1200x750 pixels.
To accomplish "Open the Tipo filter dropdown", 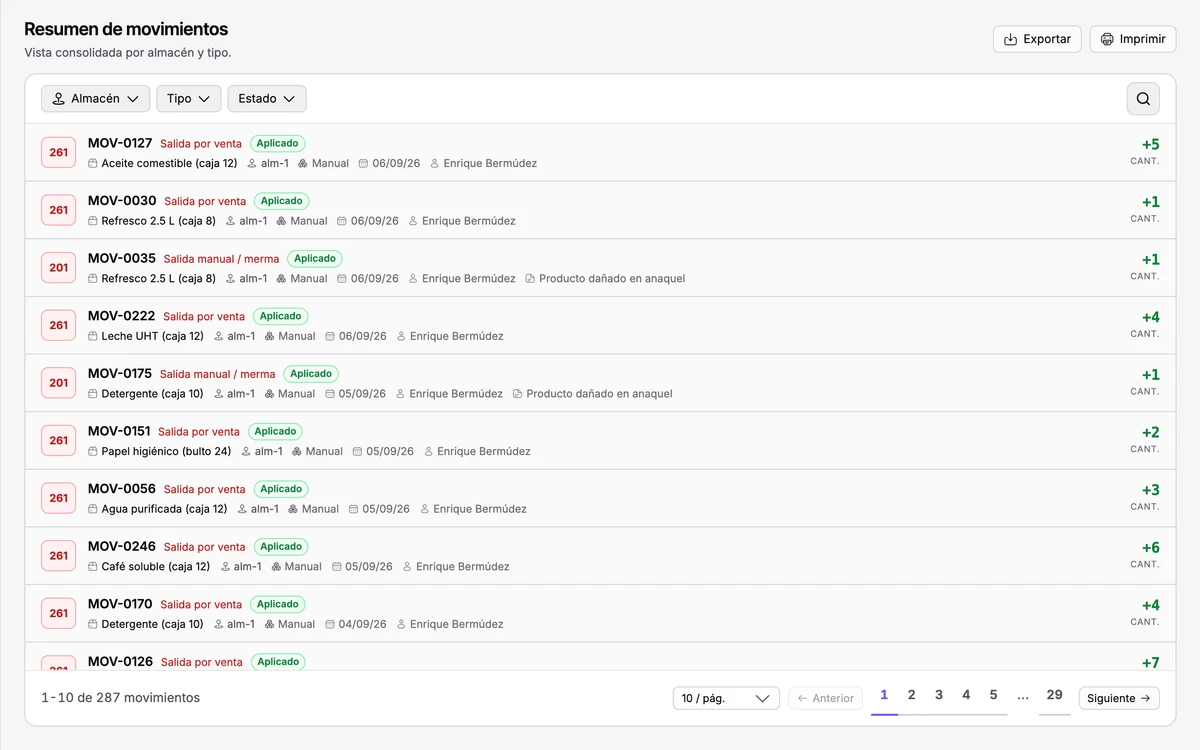I will click(x=189, y=99).
